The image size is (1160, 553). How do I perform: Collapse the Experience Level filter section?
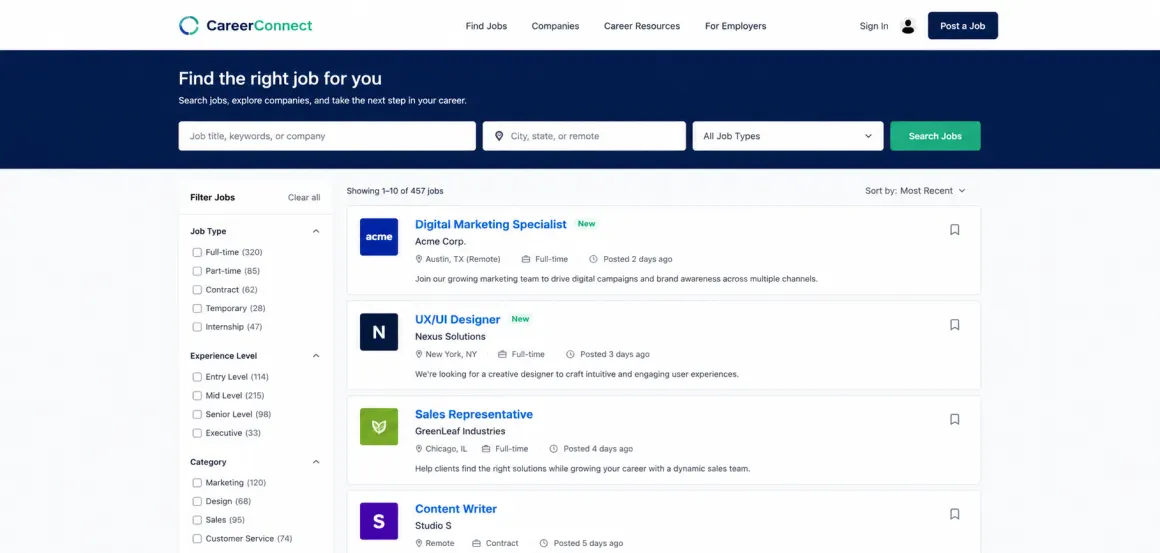[x=316, y=356]
